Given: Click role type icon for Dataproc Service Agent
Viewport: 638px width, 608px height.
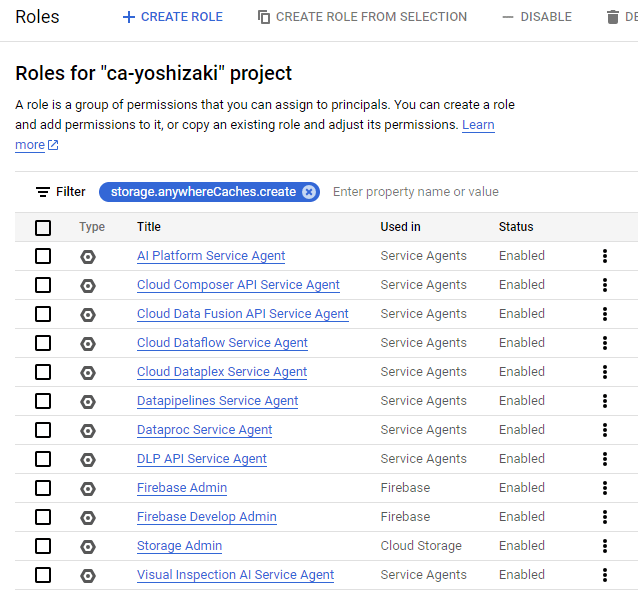Looking at the screenshot, I should tap(88, 431).
